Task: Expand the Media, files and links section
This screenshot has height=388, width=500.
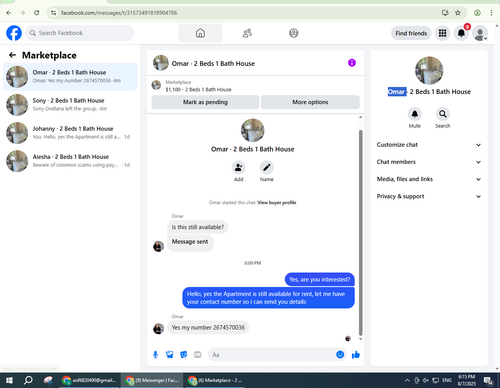Action: pos(429,179)
